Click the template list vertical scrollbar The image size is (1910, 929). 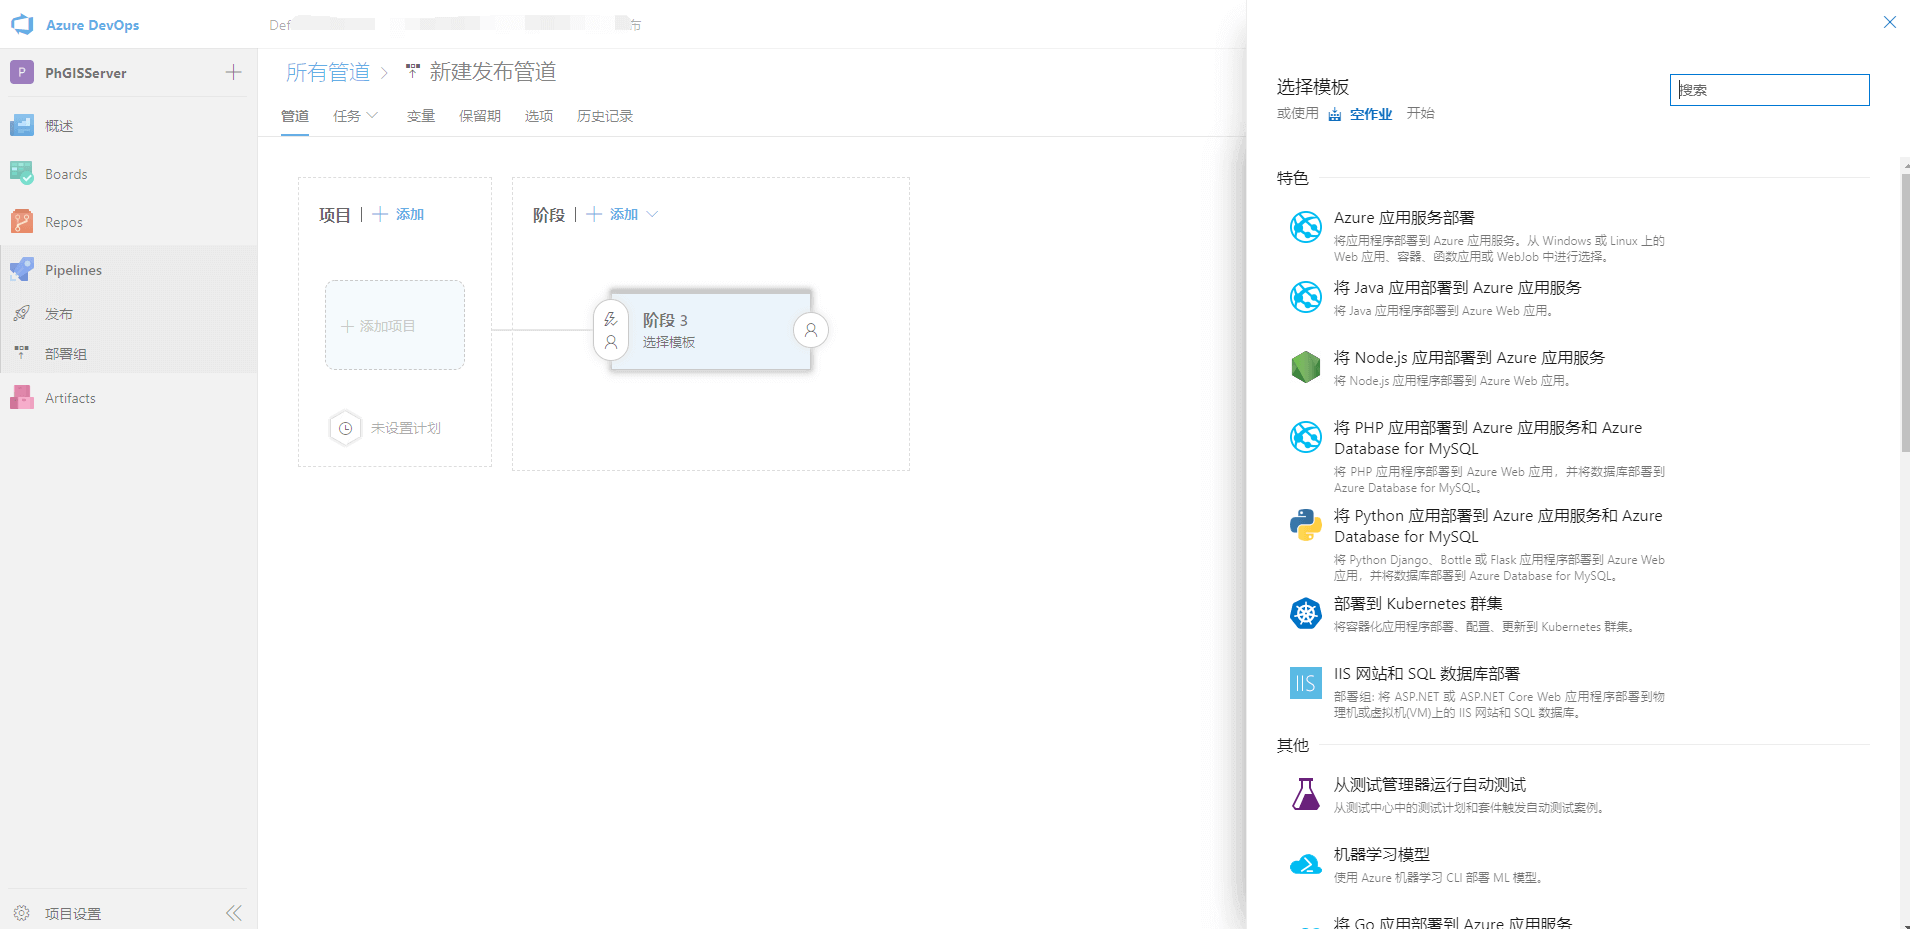(1904, 310)
